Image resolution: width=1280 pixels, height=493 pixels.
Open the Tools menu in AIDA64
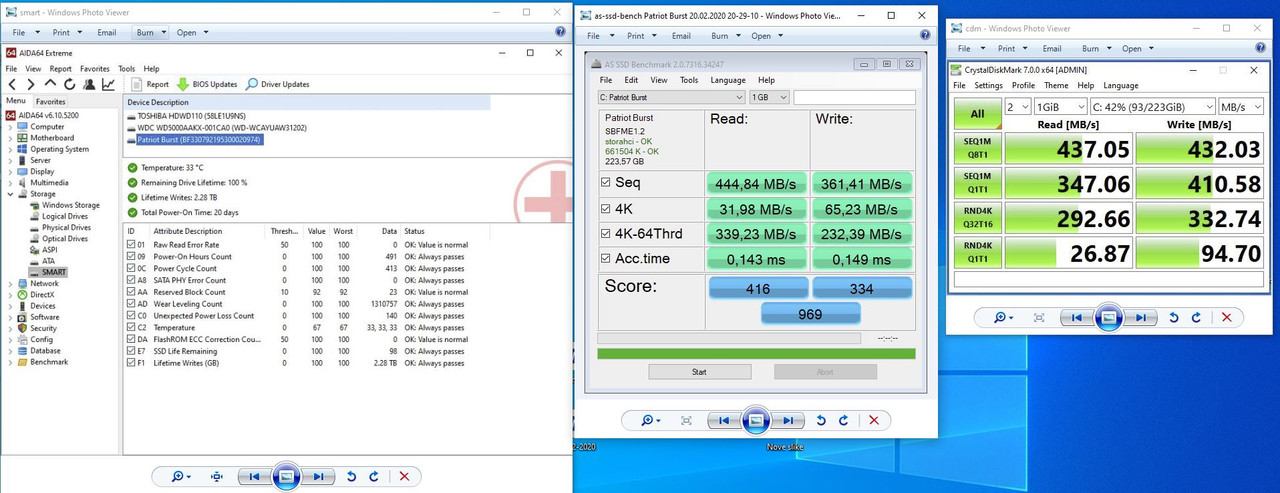127,69
